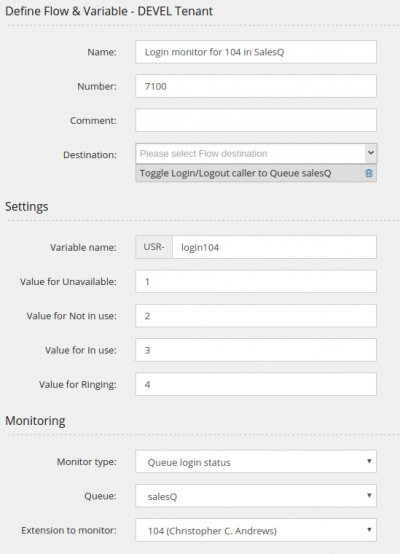Image resolution: width=400 pixels, height=554 pixels.
Task: Click the Value for In use field
Action: 256,350
